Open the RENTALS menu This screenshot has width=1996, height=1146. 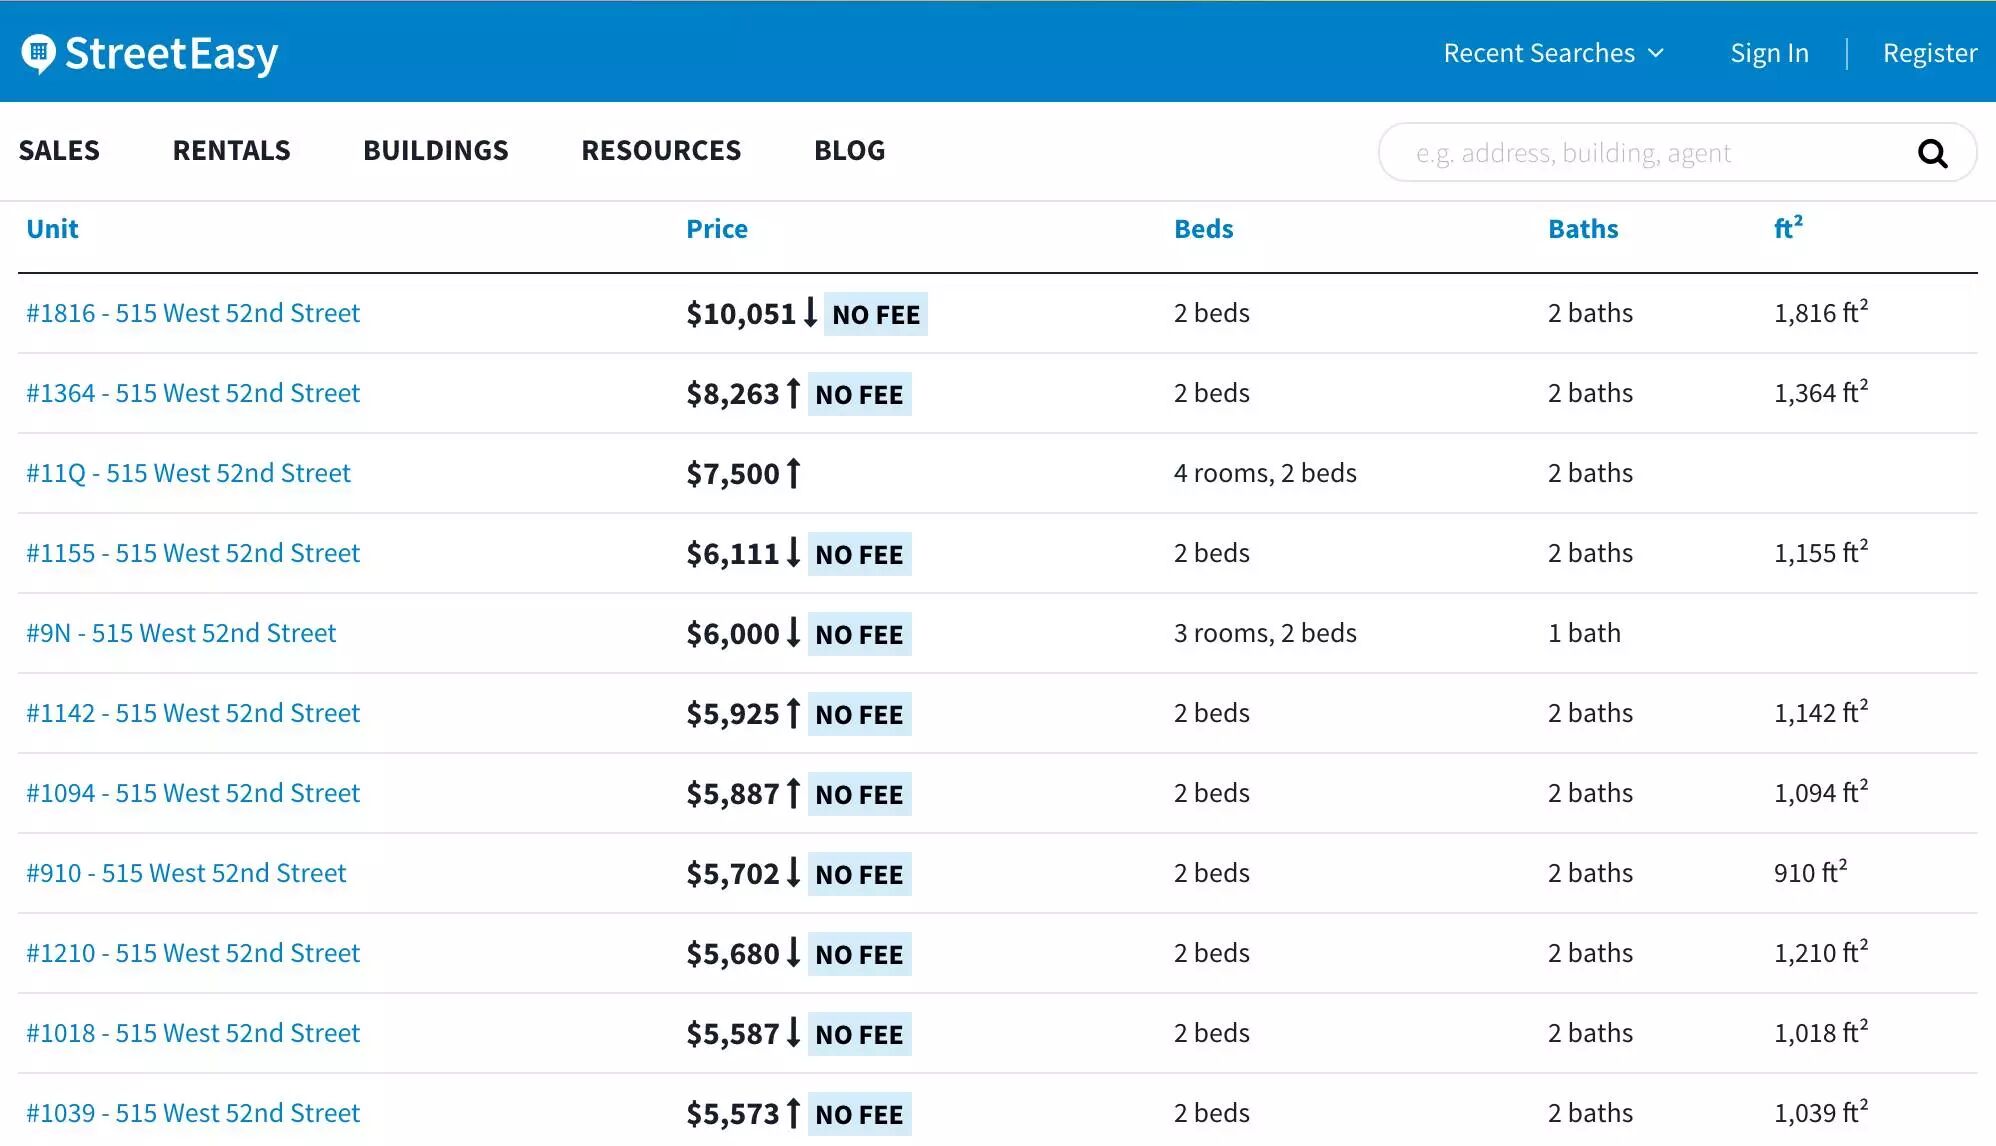tap(231, 150)
